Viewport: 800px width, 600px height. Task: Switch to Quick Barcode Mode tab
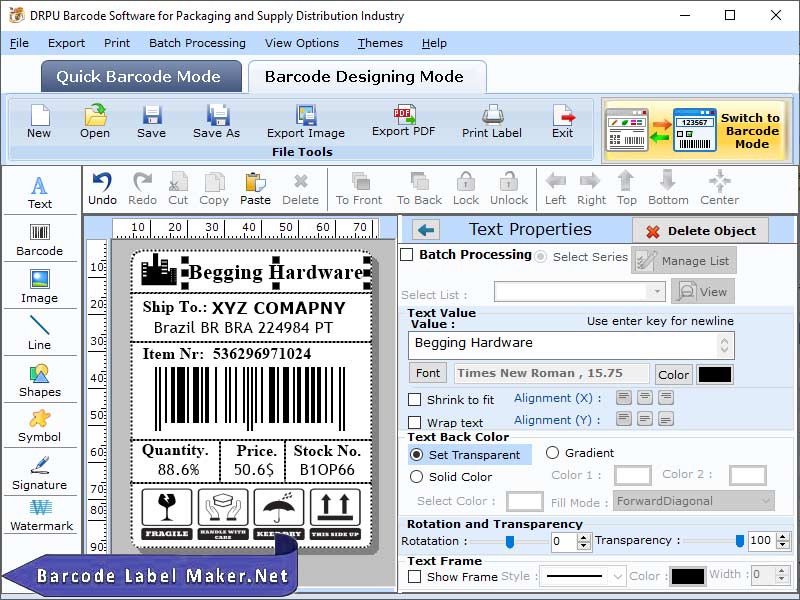[140, 76]
